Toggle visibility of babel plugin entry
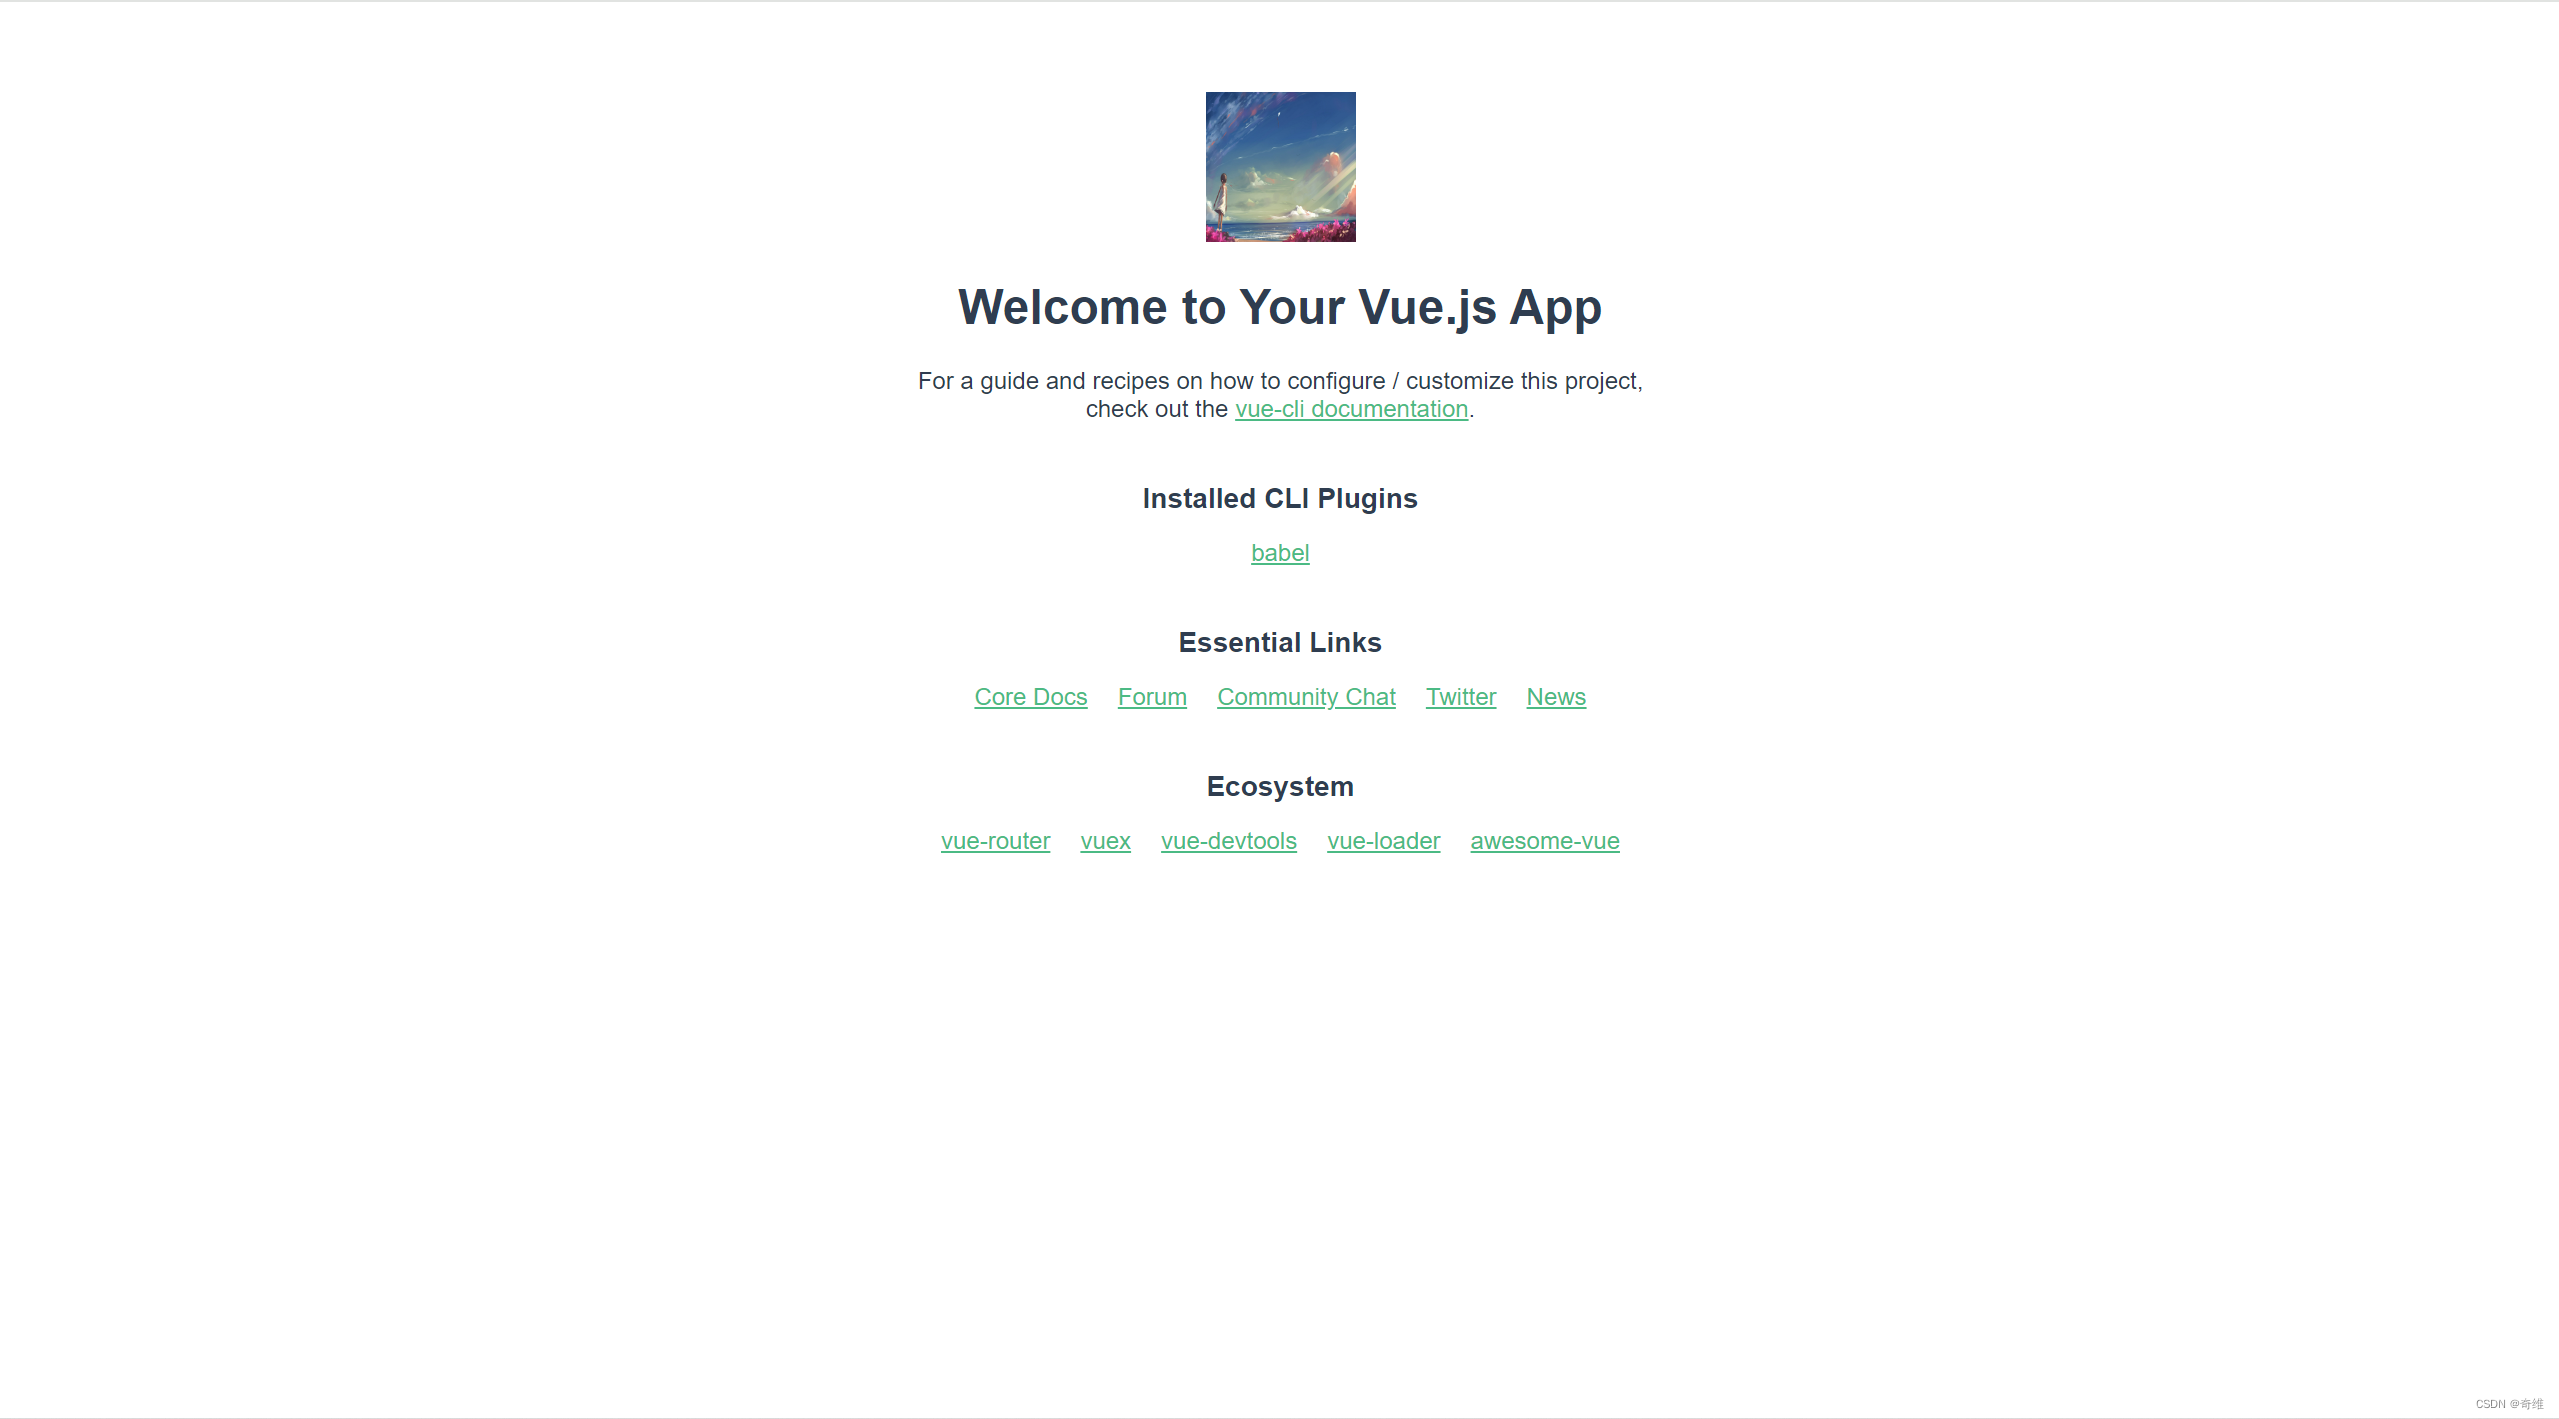2559x1419 pixels. [1279, 552]
